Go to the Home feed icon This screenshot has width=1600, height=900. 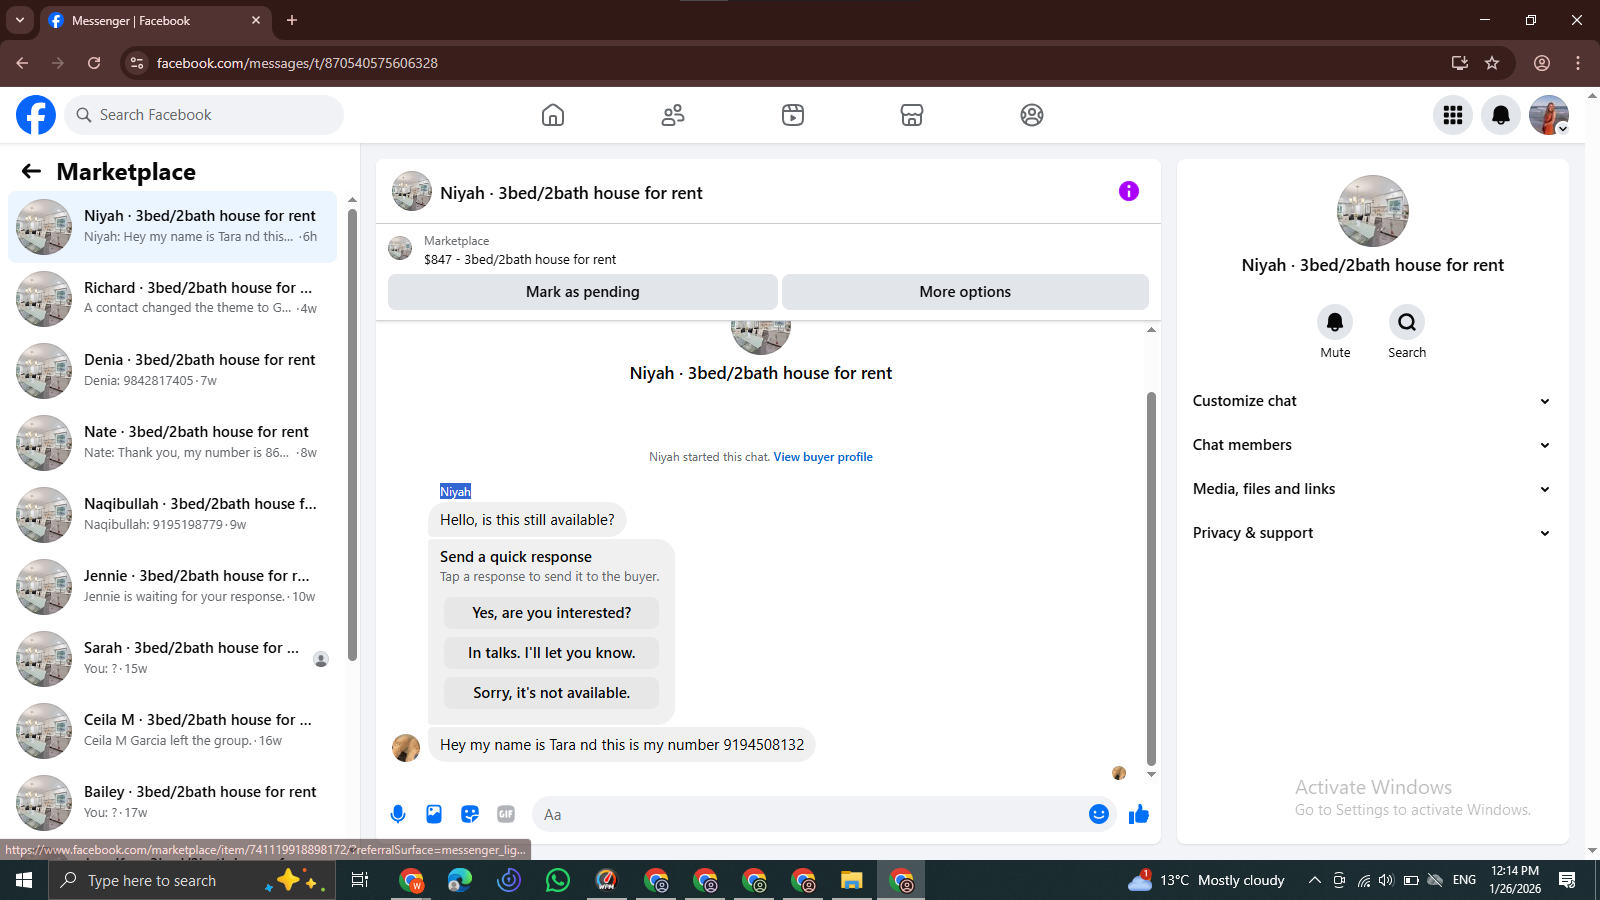point(553,115)
